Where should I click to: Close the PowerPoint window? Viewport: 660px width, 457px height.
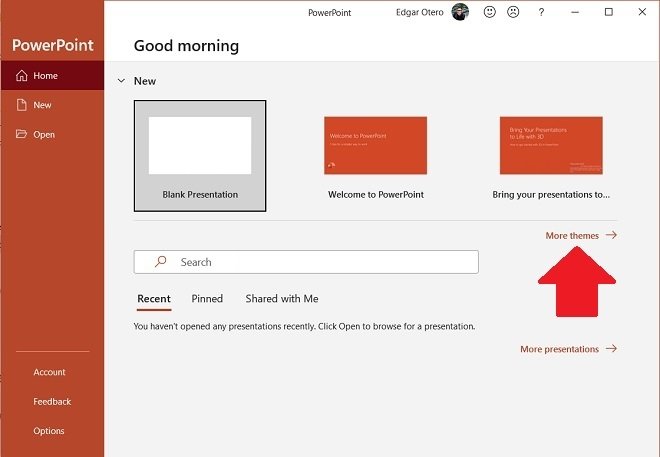pos(642,12)
